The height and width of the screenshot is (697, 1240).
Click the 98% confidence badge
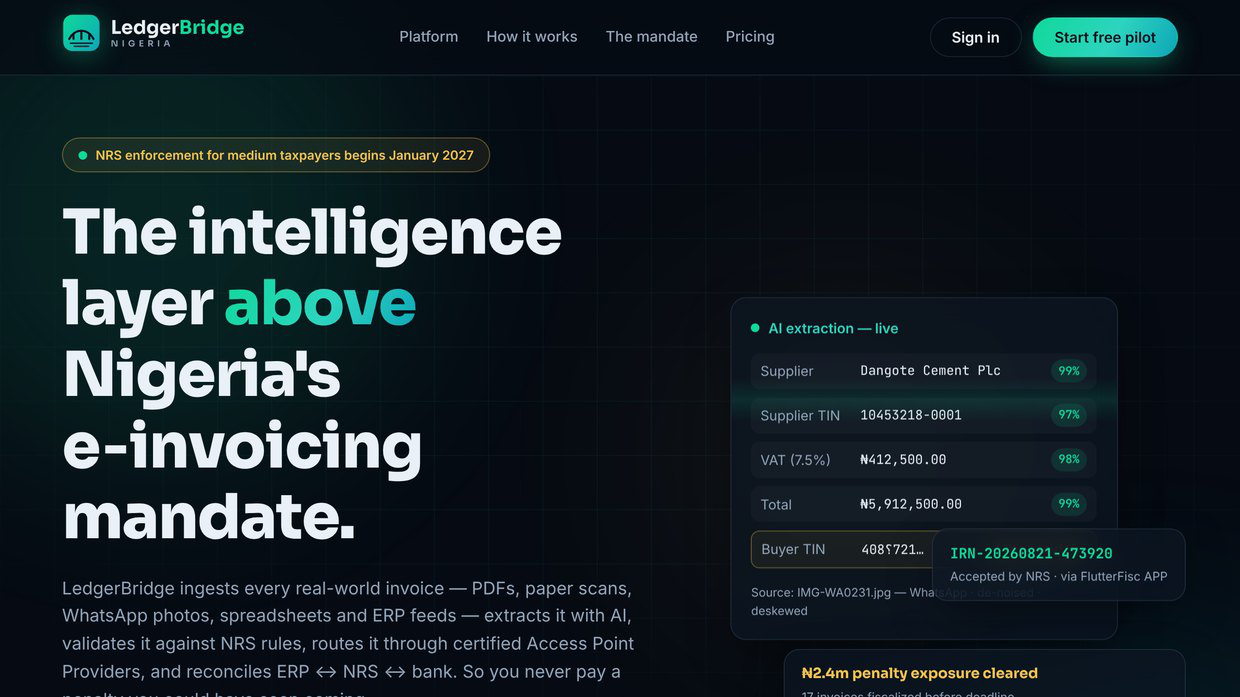coord(1069,459)
